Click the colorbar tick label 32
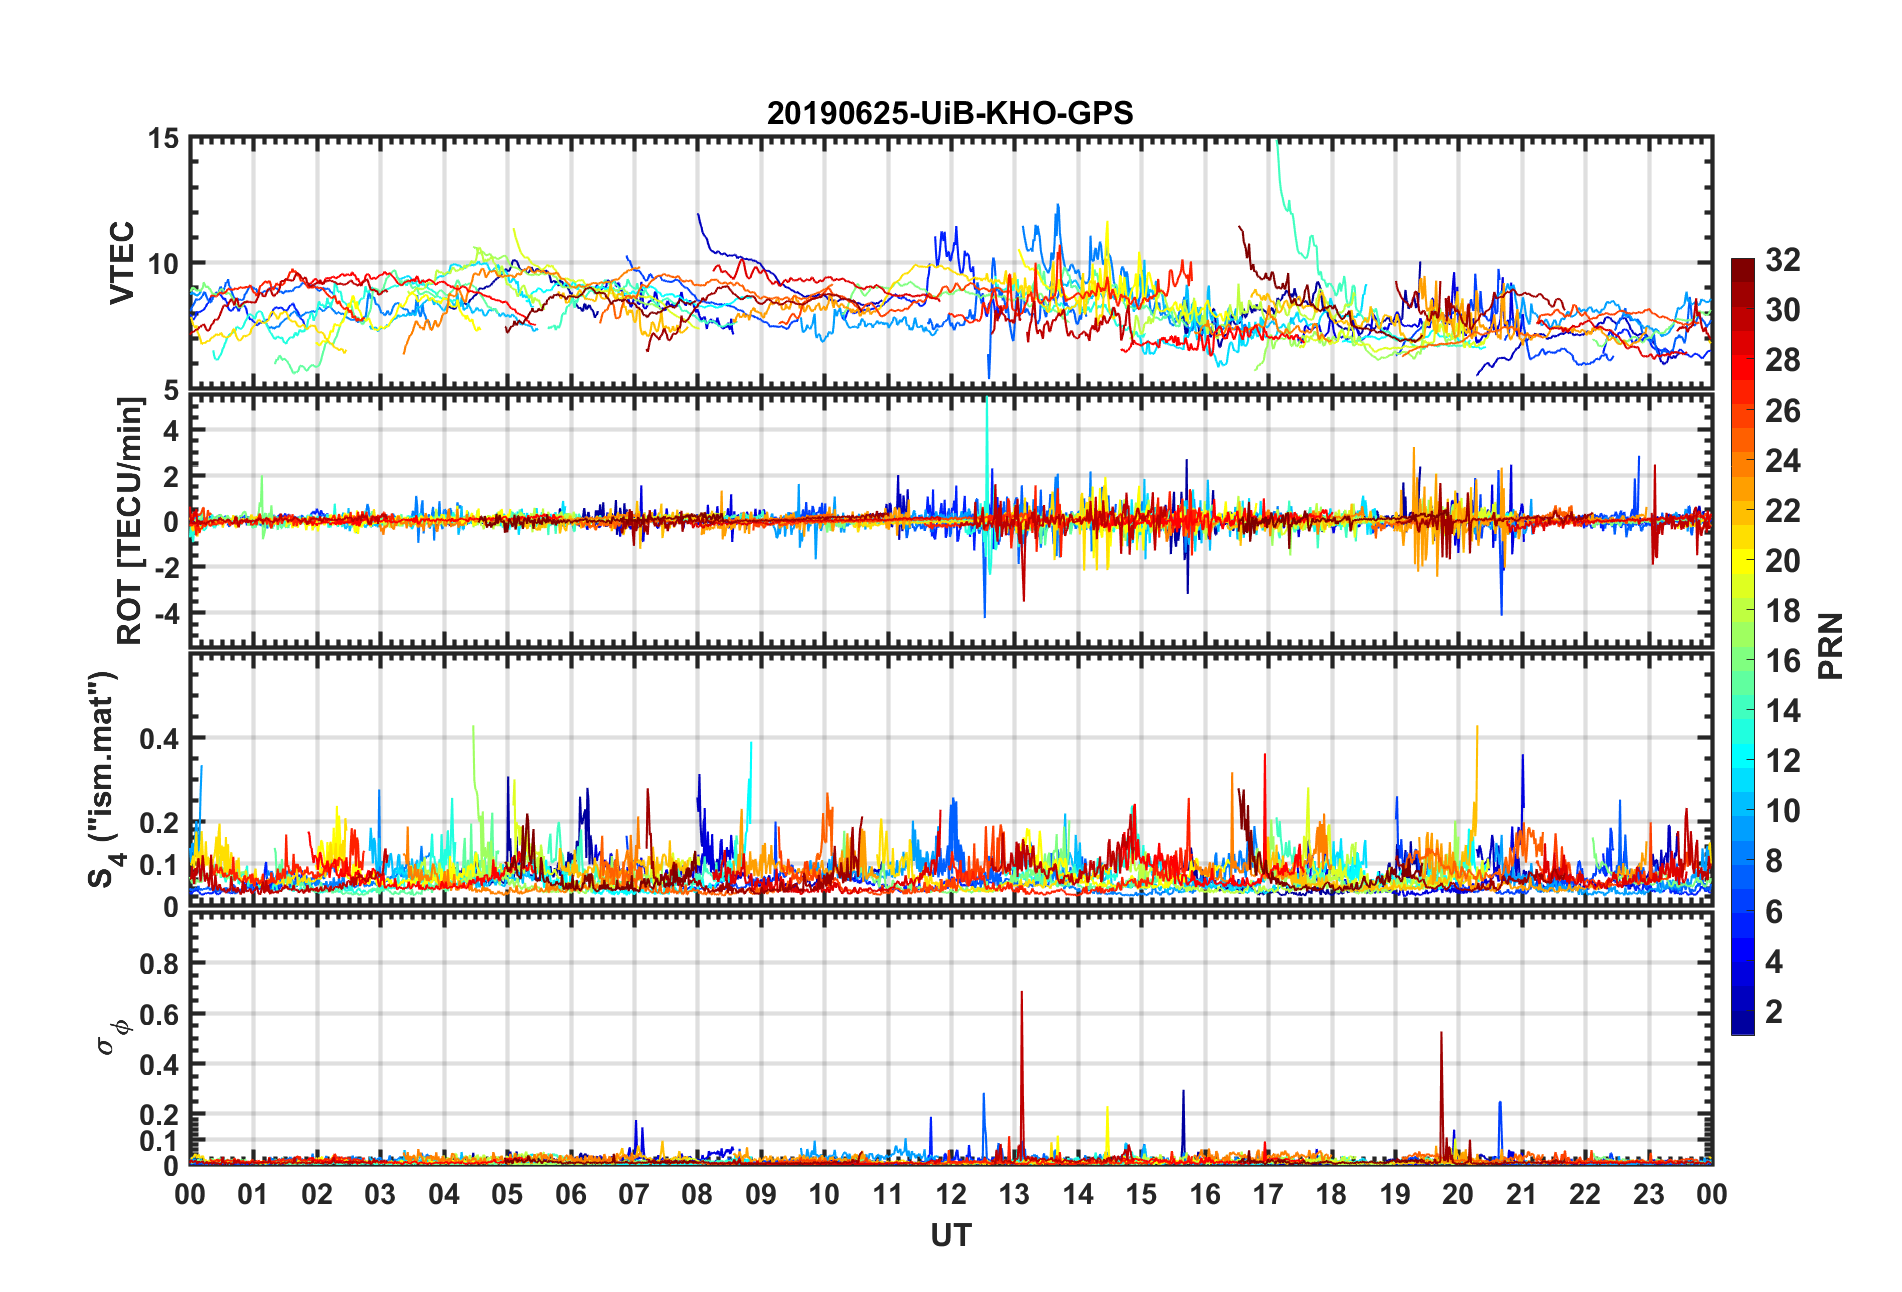Viewport: 1902px width, 1292px height. [x=1783, y=260]
